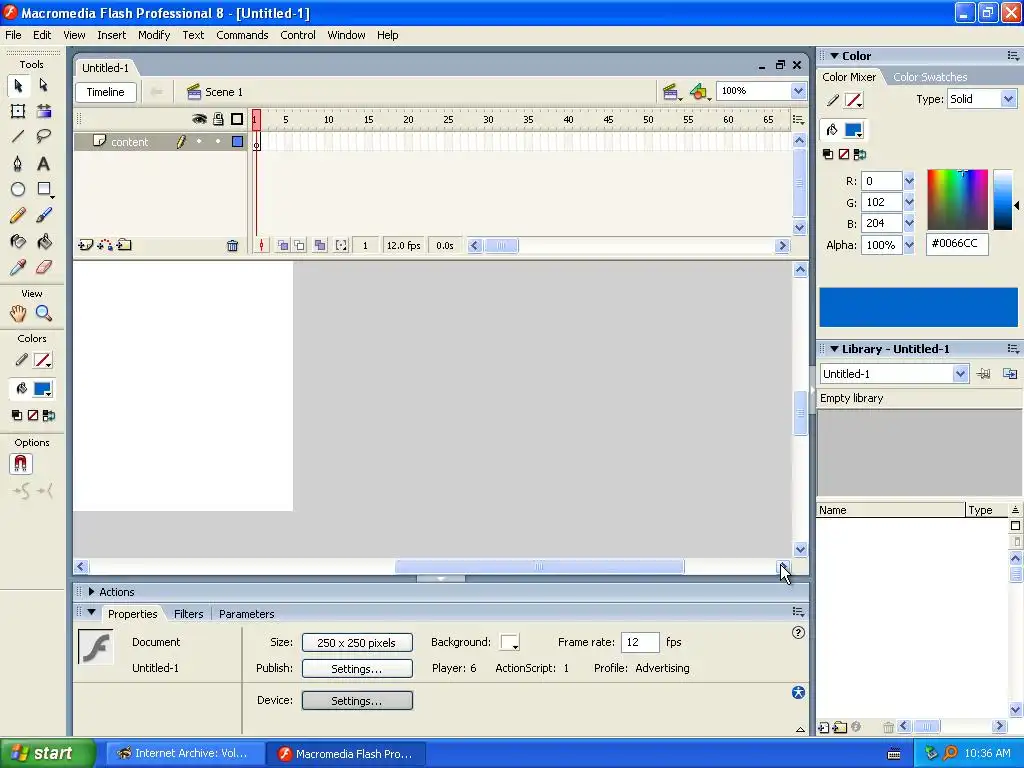The image size is (1024, 768).
Task: Select the Brush tool
Action: pyautogui.click(x=44, y=215)
